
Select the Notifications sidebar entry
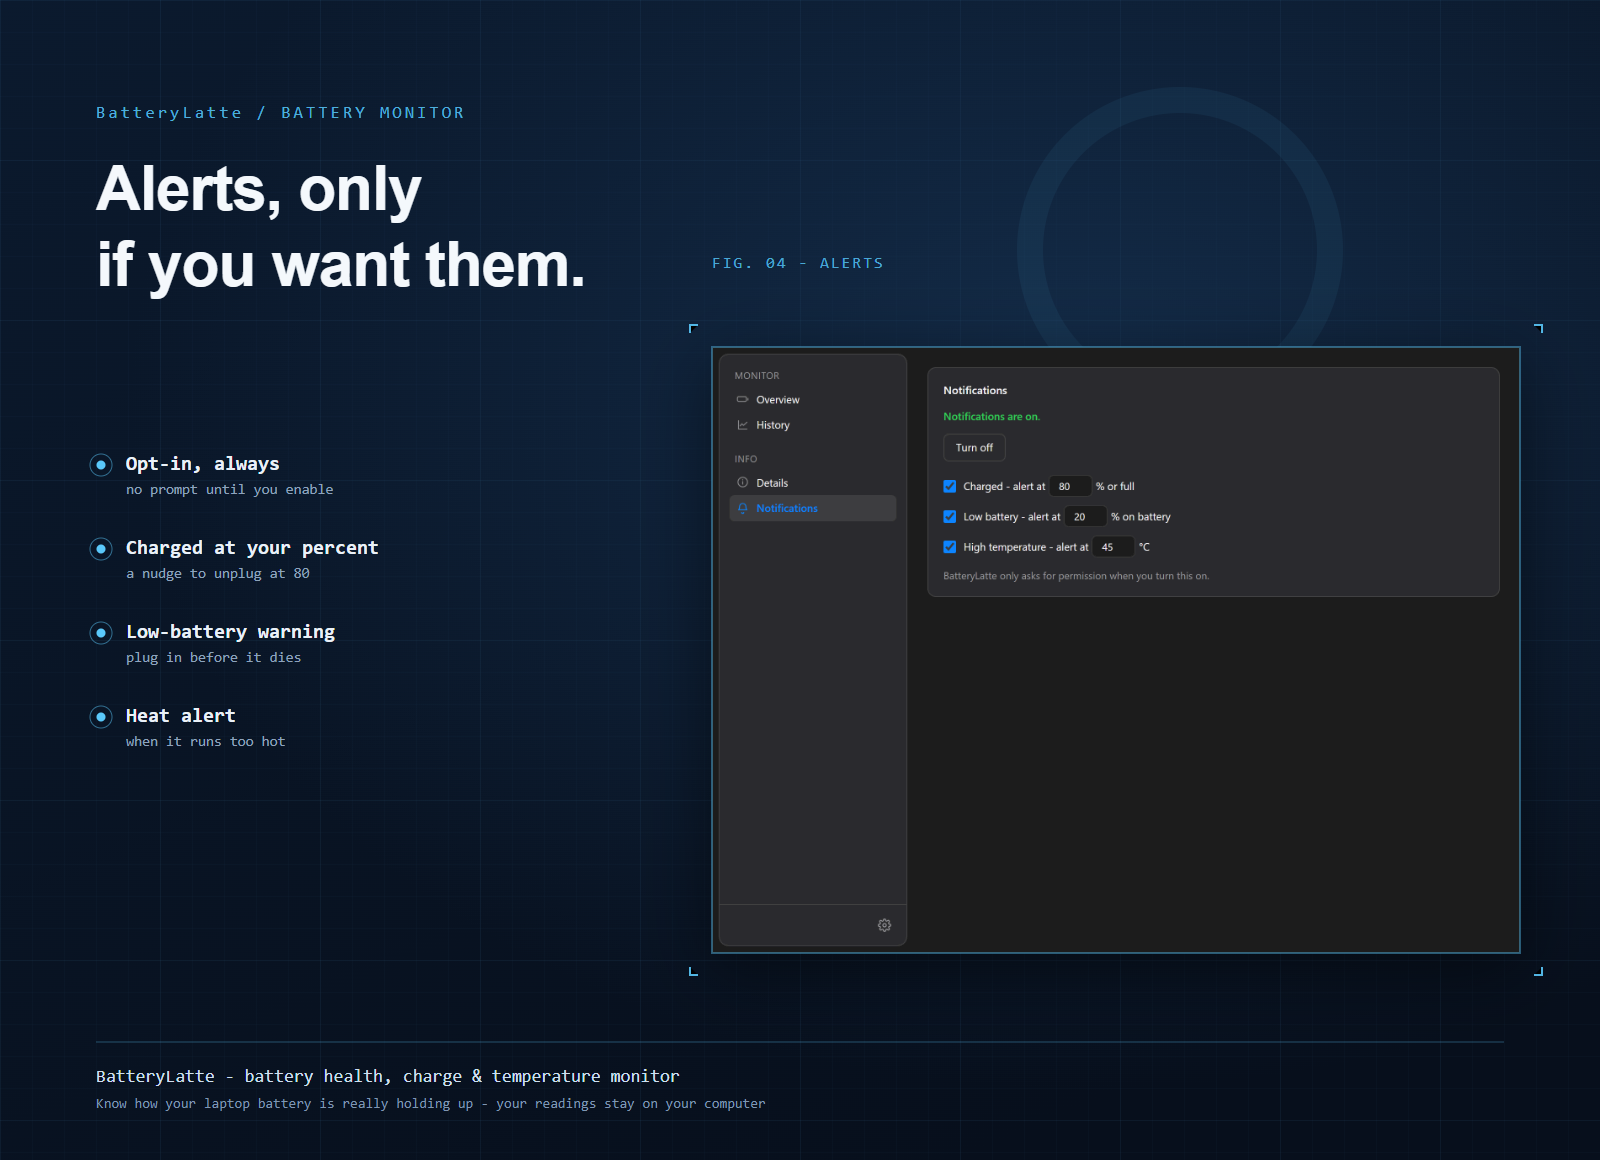[812, 508]
